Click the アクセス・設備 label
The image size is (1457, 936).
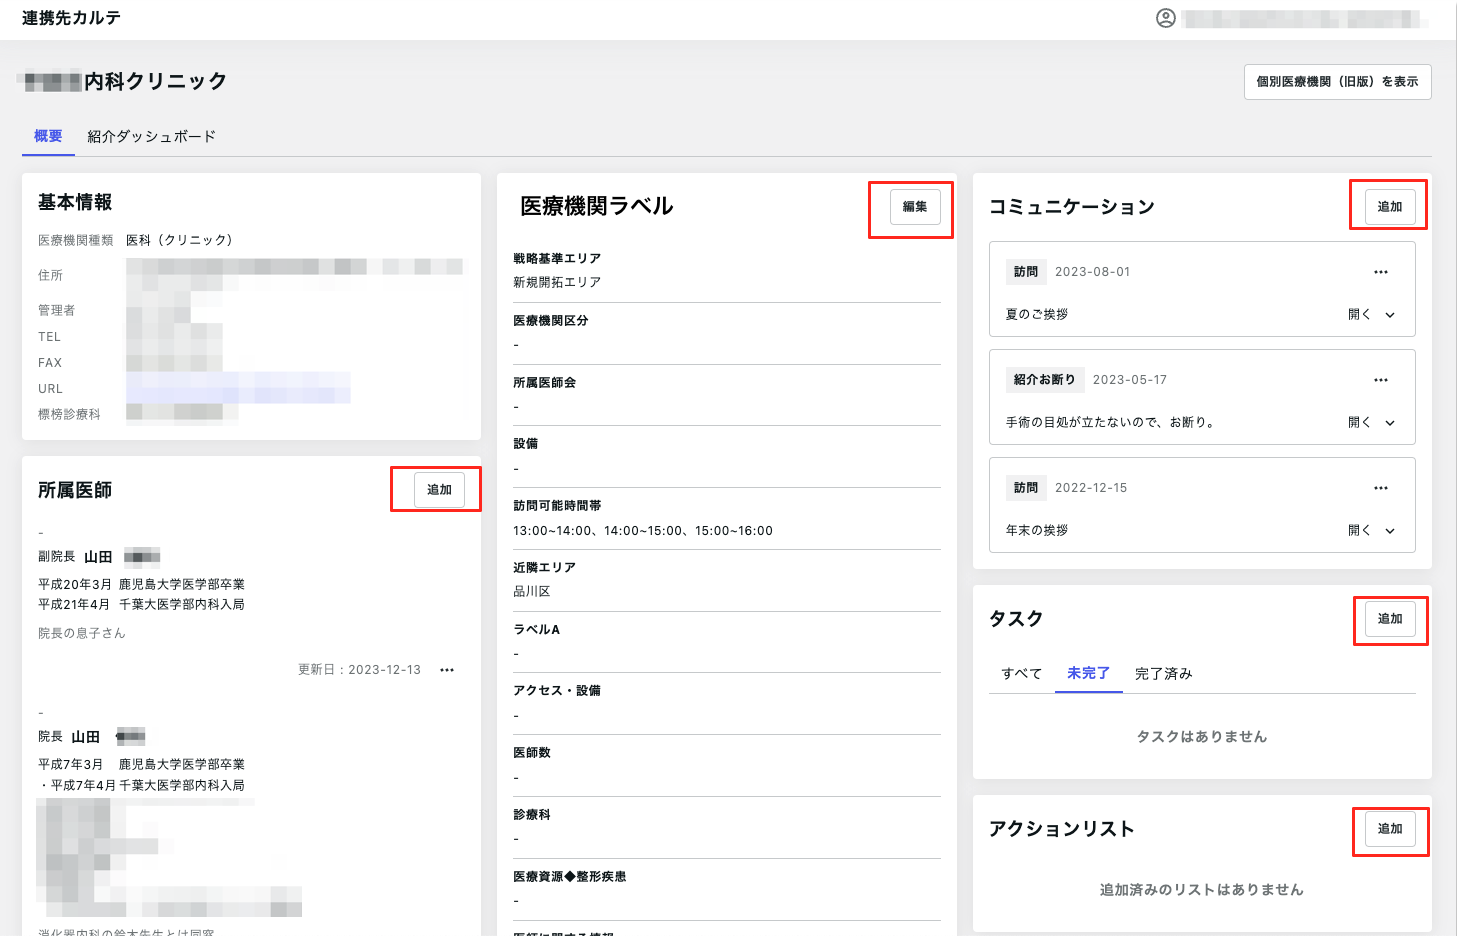557,691
